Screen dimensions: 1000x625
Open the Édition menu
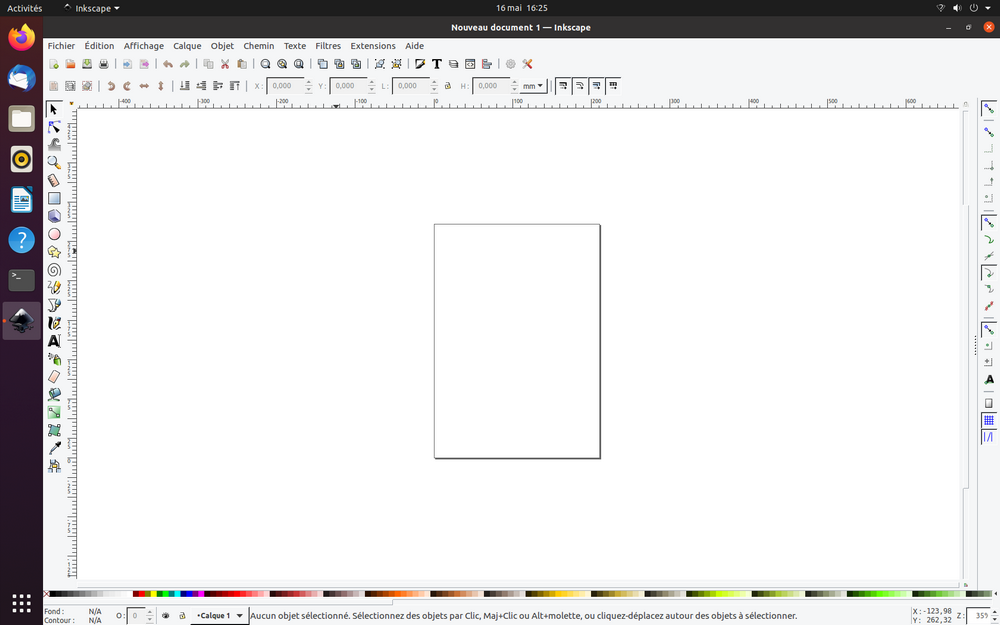[x=99, y=46]
